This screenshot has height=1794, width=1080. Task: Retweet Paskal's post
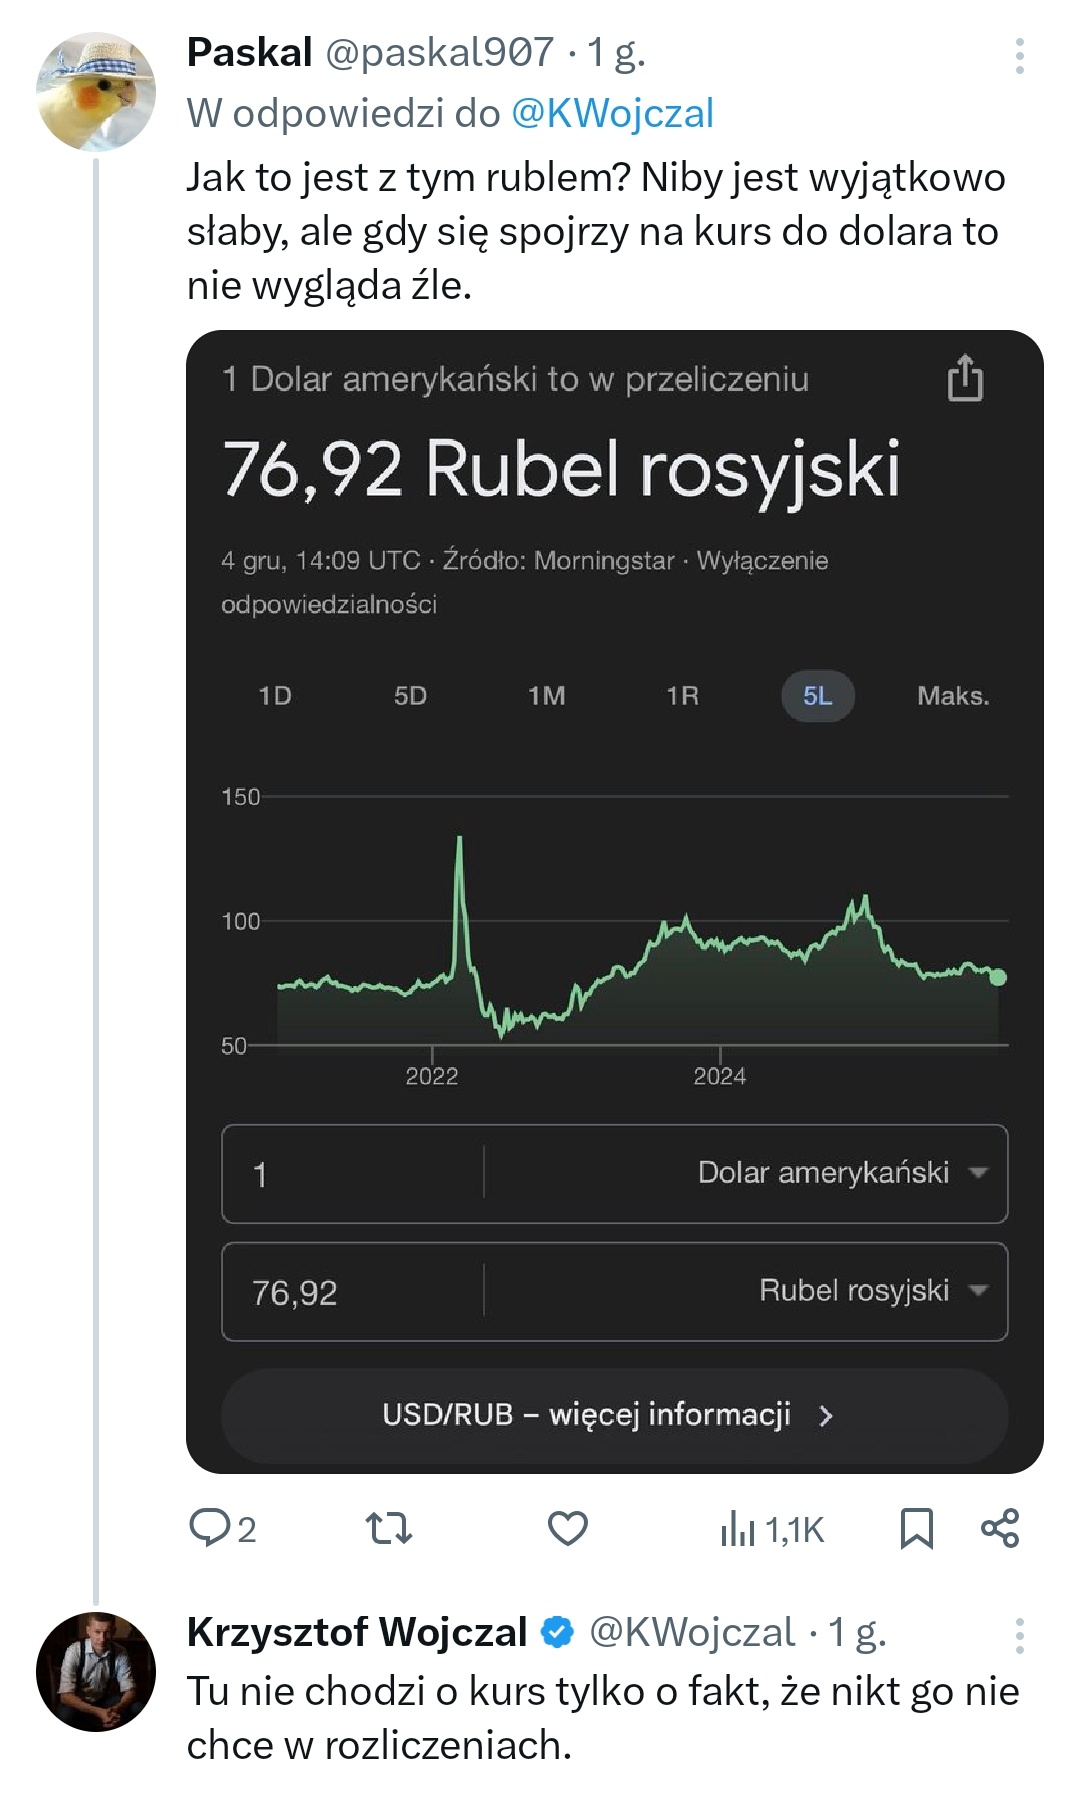pyautogui.click(x=388, y=1528)
